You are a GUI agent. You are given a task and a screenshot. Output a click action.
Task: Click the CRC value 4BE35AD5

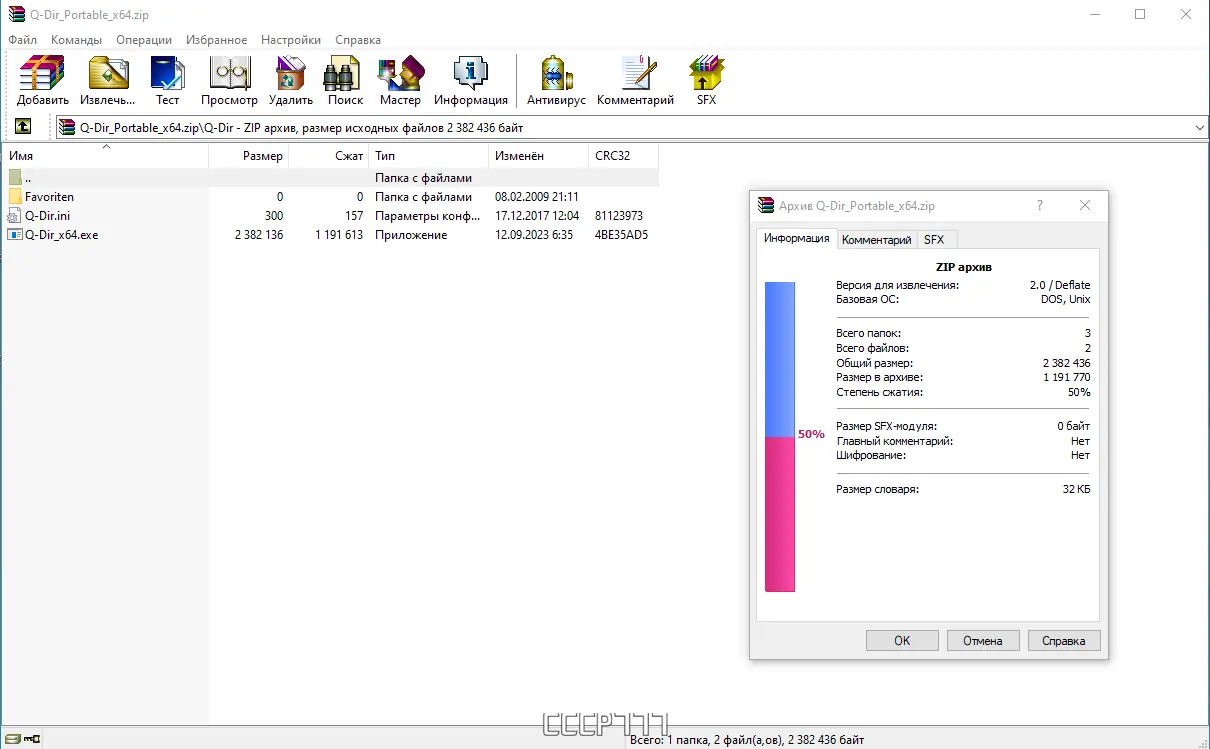(621, 235)
